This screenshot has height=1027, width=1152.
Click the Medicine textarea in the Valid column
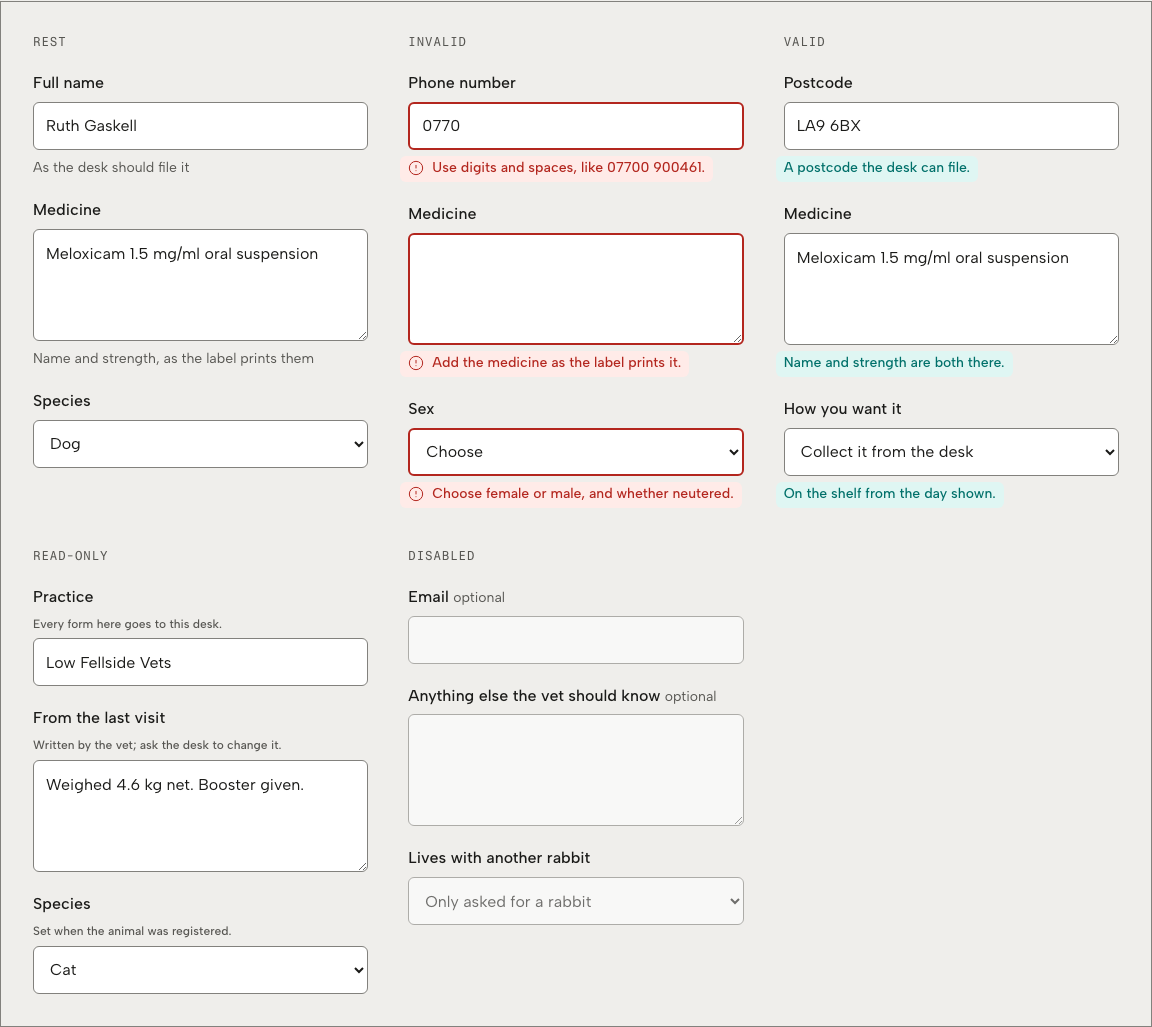951,289
